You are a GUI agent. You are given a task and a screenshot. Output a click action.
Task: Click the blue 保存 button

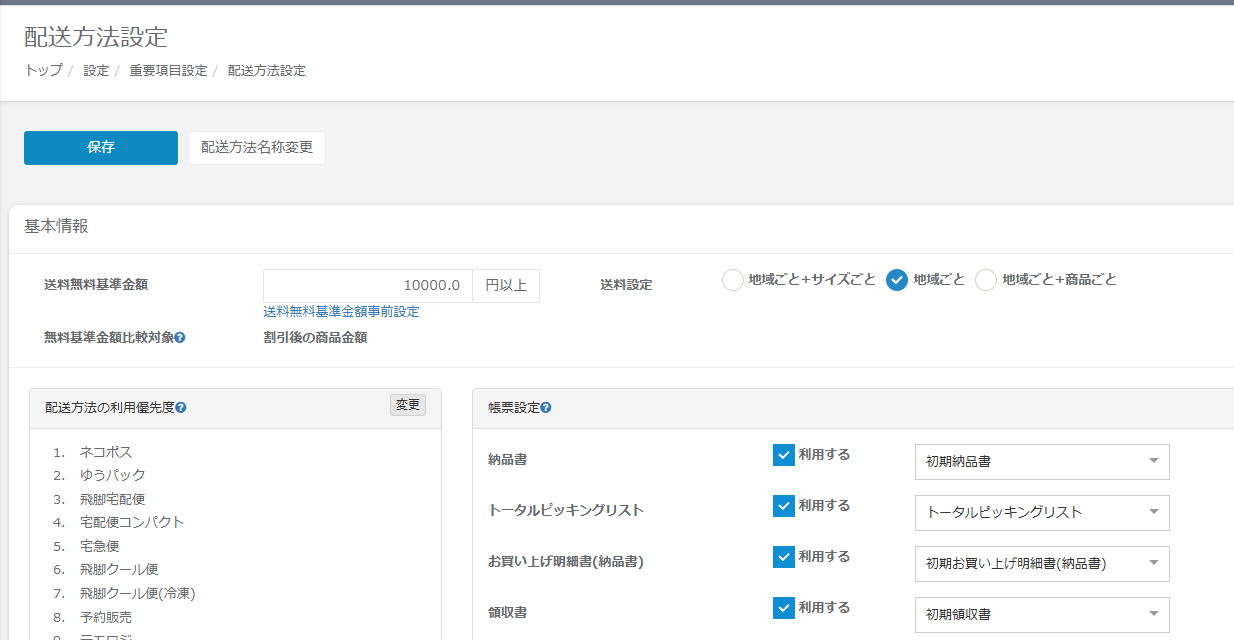(x=101, y=147)
